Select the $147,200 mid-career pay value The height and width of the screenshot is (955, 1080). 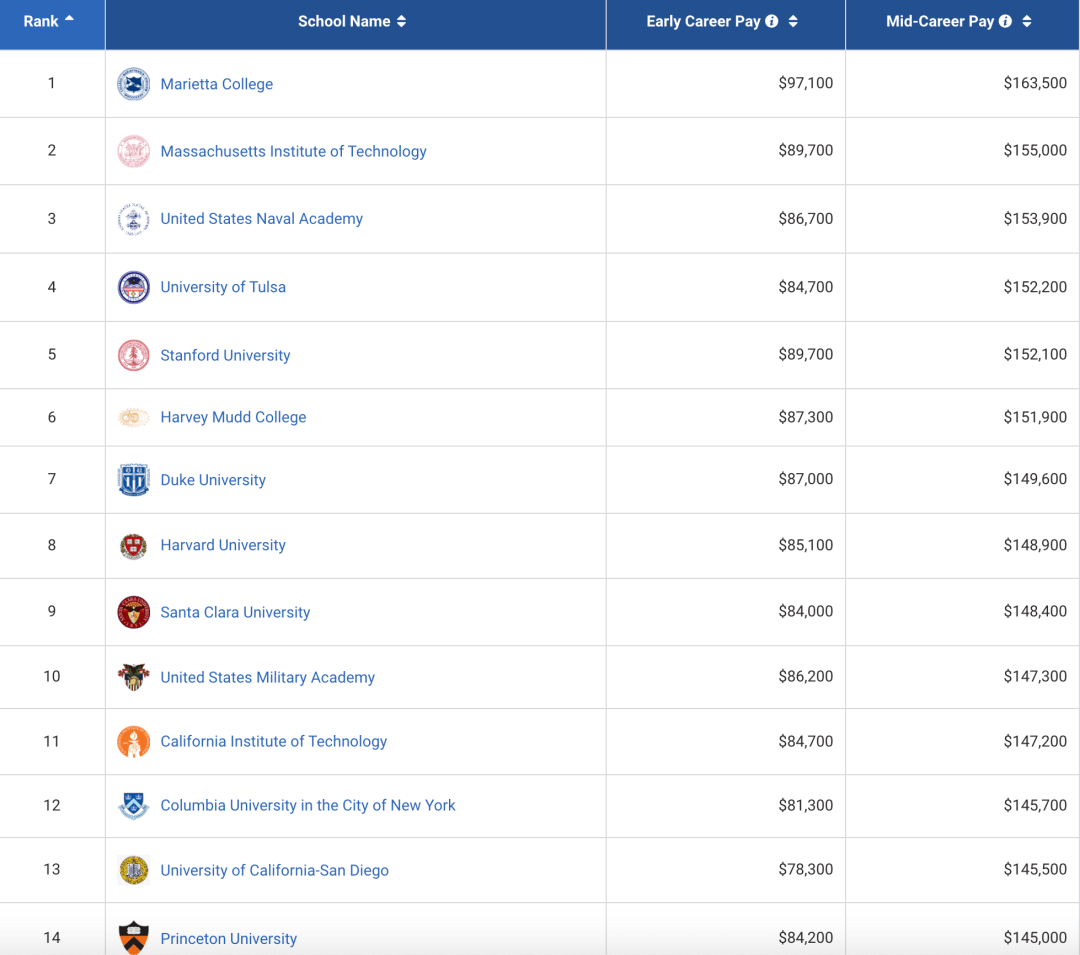pos(1035,741)
